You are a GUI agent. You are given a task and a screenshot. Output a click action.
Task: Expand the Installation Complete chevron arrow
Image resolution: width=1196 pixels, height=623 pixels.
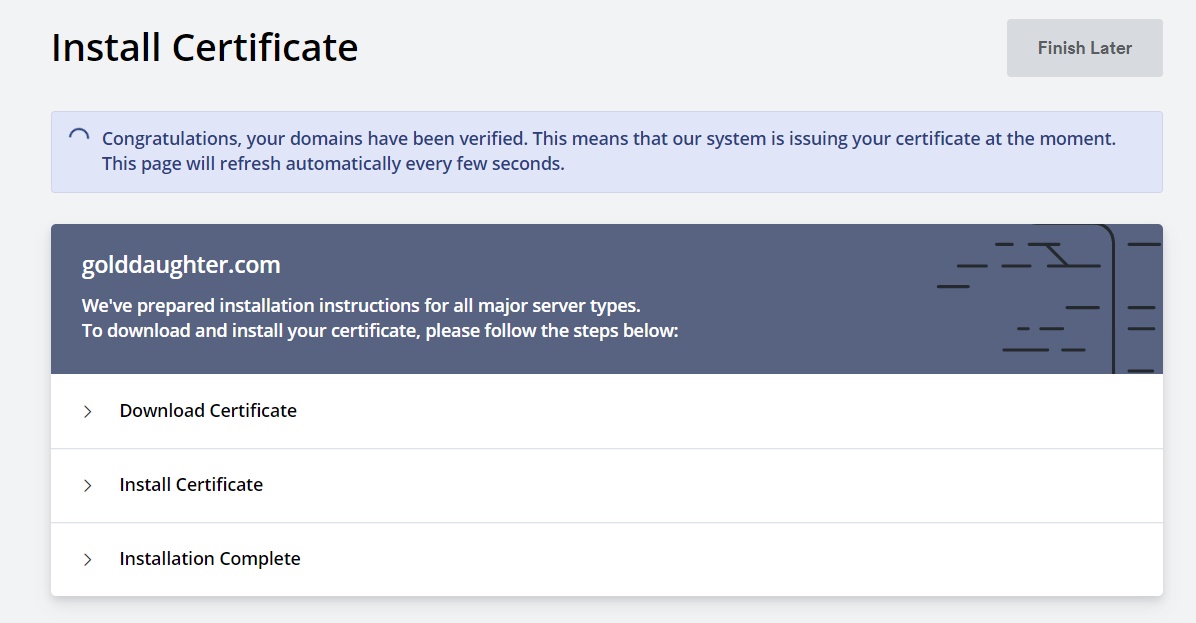pos(88,559)
